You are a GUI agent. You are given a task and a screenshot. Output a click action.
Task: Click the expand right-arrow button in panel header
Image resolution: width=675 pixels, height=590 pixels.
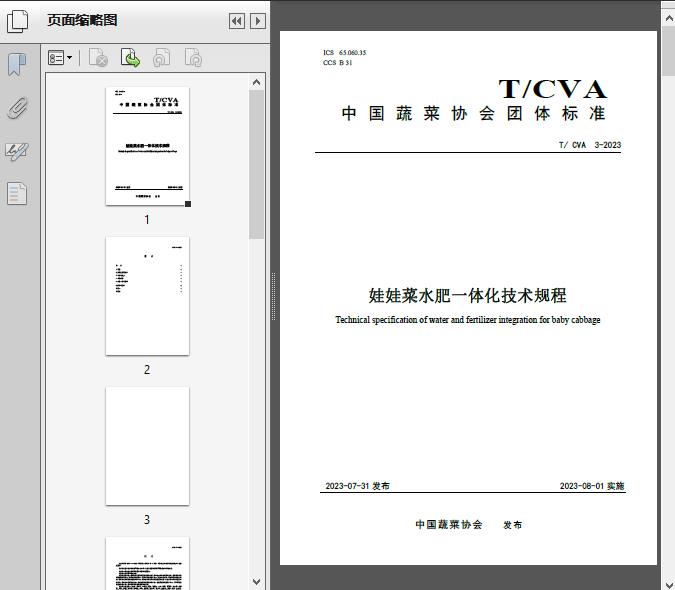(258, 21)
